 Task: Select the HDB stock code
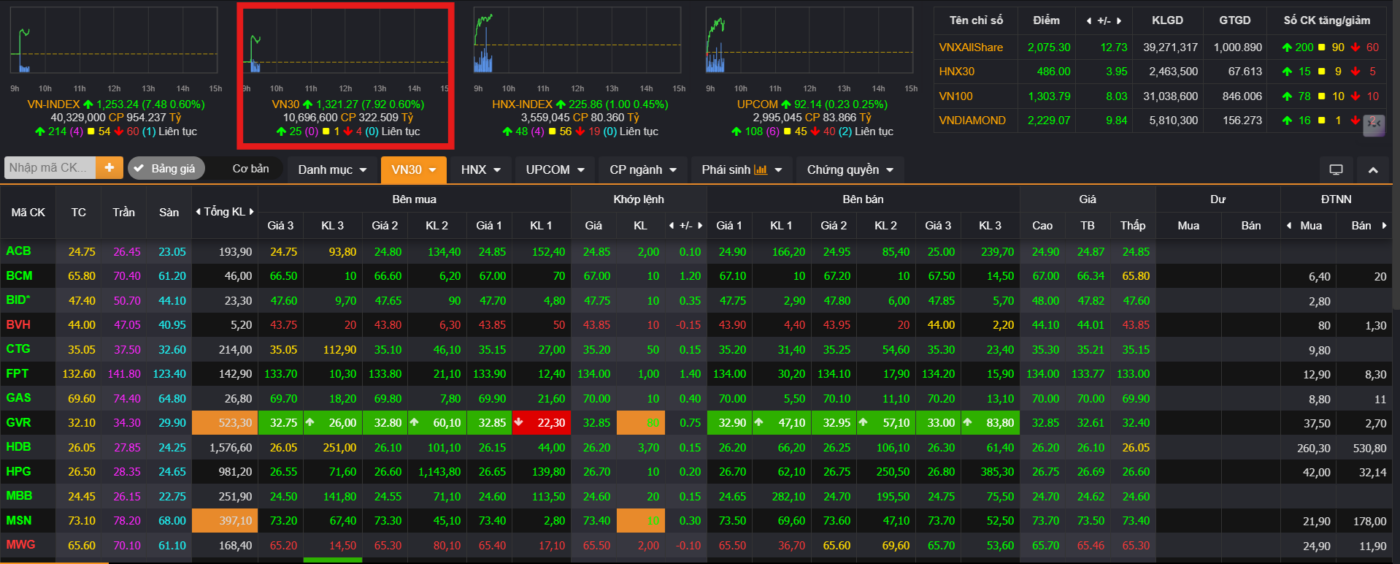click(x=19, y=447)
